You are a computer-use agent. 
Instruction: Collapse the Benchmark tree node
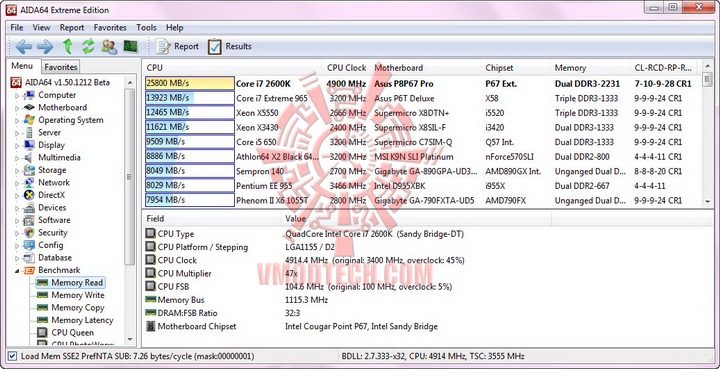[x=17, y=271]
